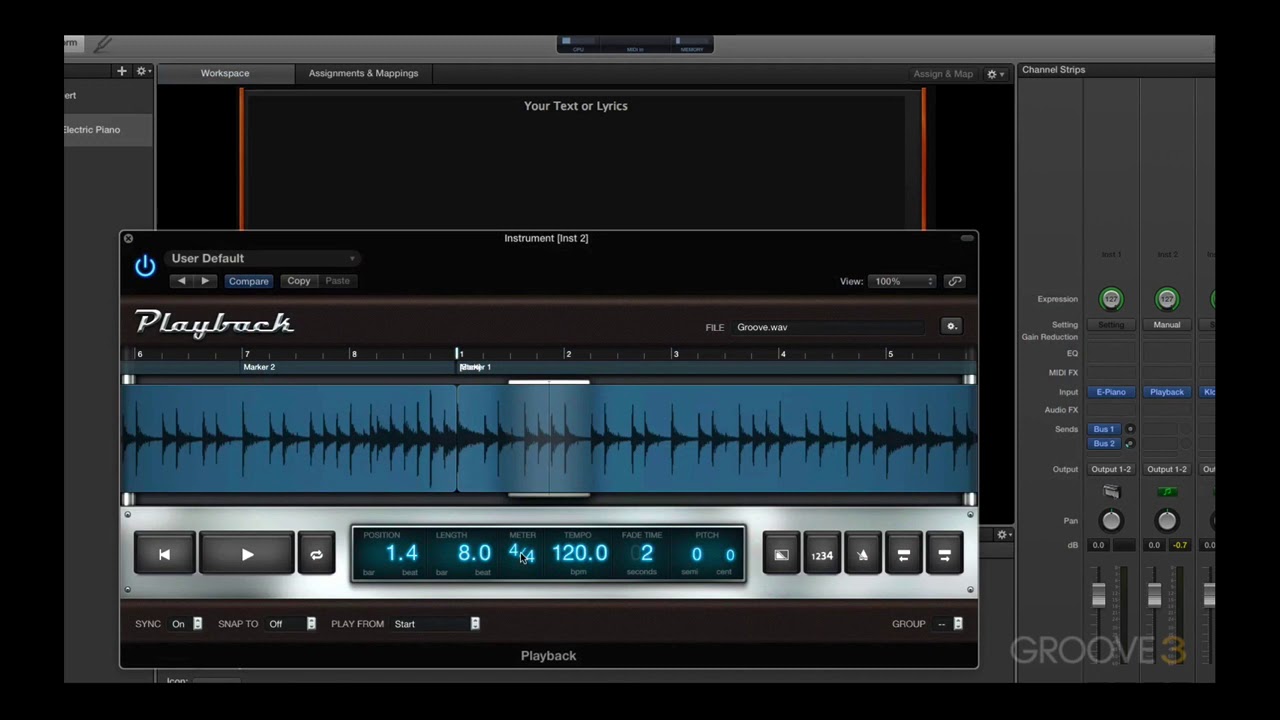1280x720 pixels.
Task: Click the Meter 4/4 value
Action: coord(522,553)
